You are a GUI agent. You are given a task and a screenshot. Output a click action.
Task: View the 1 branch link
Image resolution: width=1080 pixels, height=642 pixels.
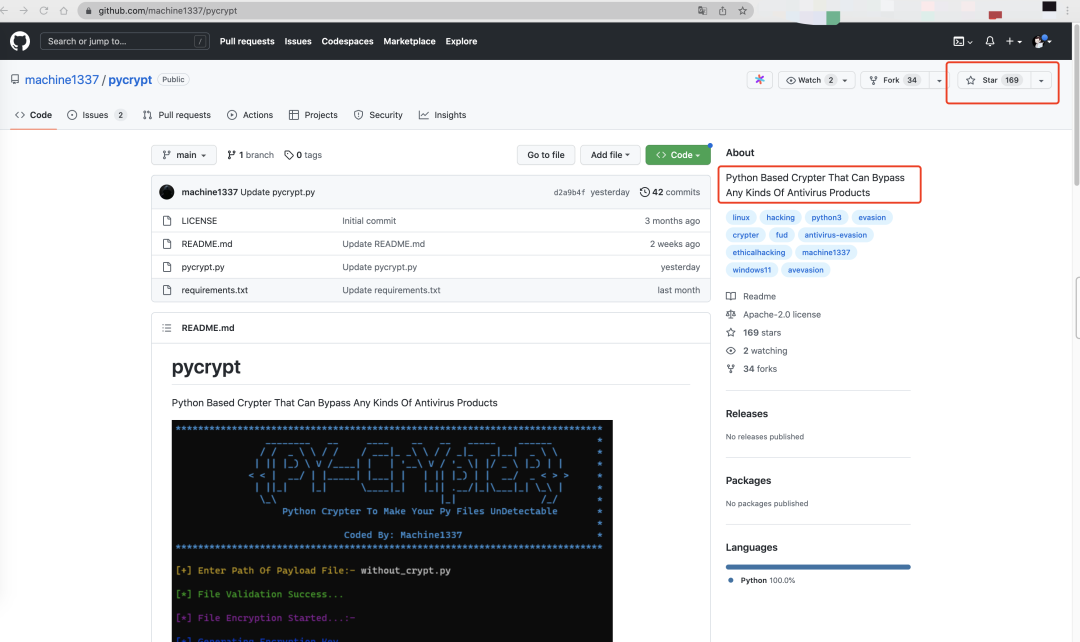[x=251, y=155]
